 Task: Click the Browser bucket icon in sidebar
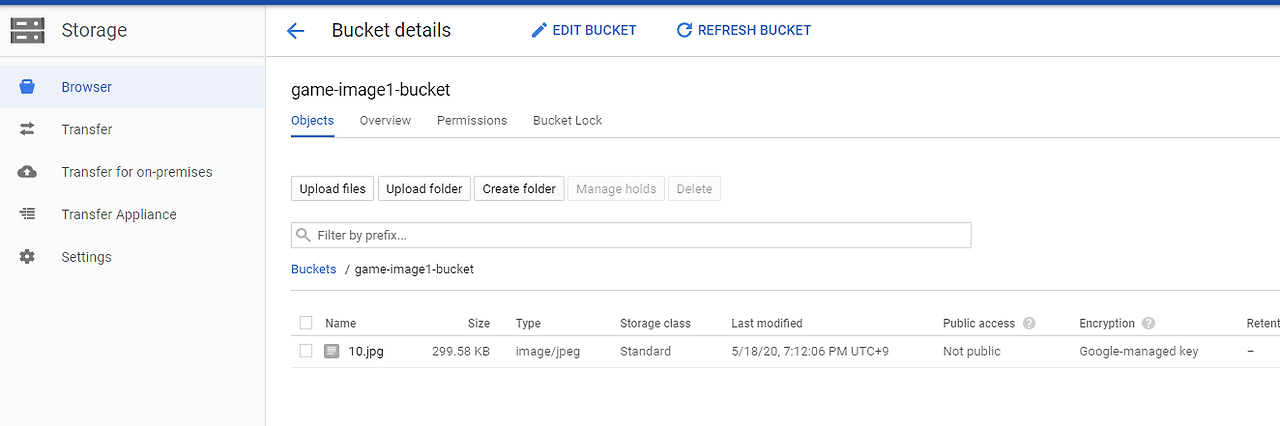[27, 87]
